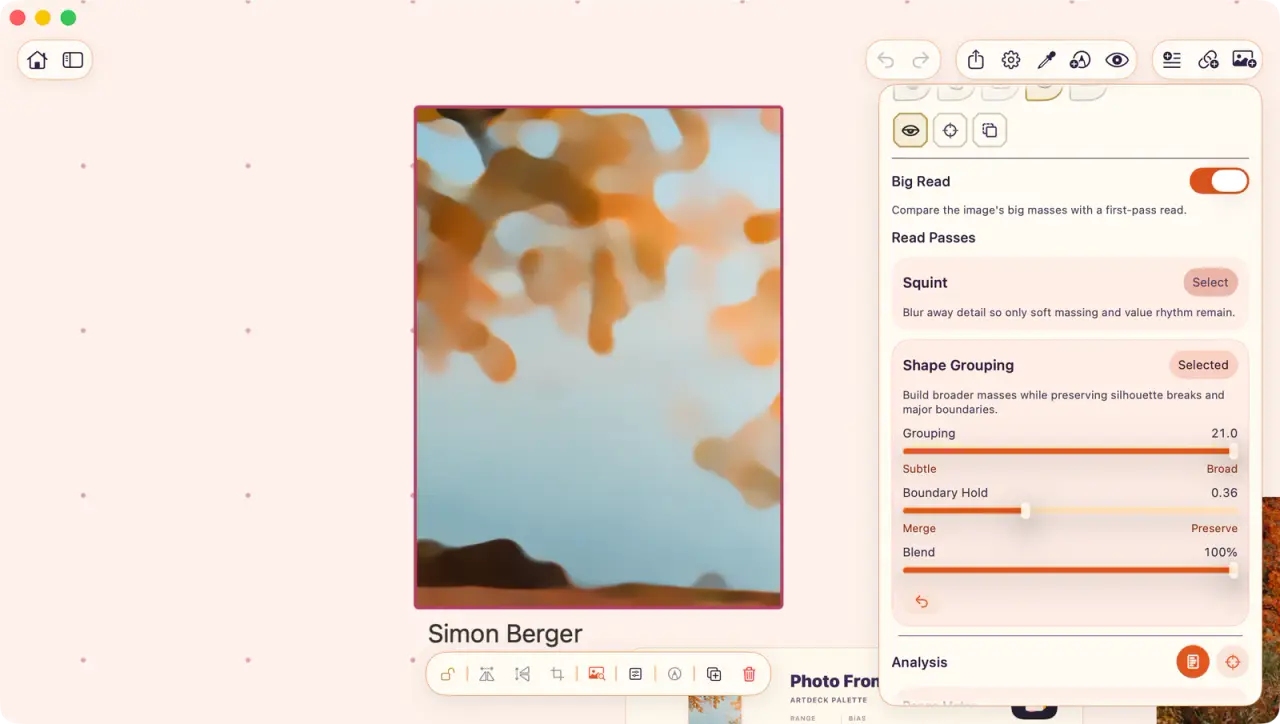Select the Crop tool
1280x724 pixels.
[557, 674]
